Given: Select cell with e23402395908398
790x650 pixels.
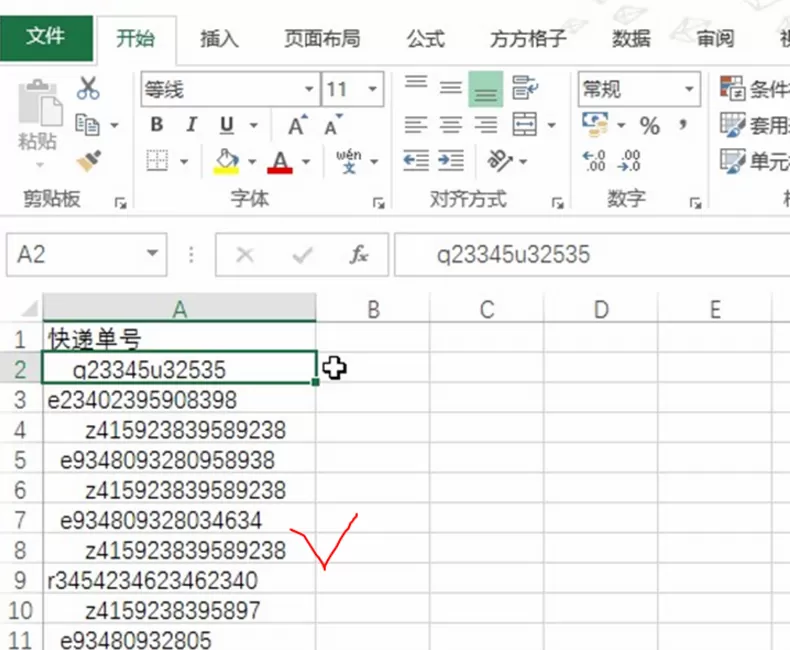Looking at the screenshot, I should (x=179, y=400).
